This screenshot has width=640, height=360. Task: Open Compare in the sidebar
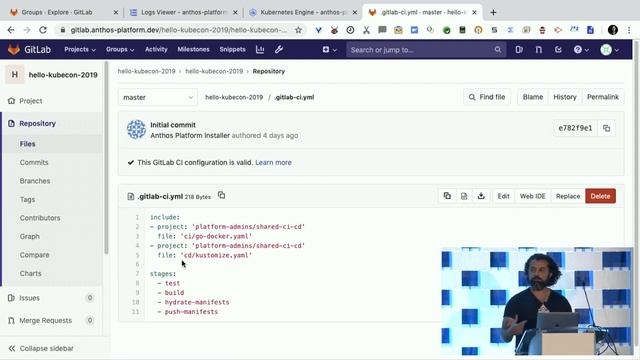tap(34, 255)
